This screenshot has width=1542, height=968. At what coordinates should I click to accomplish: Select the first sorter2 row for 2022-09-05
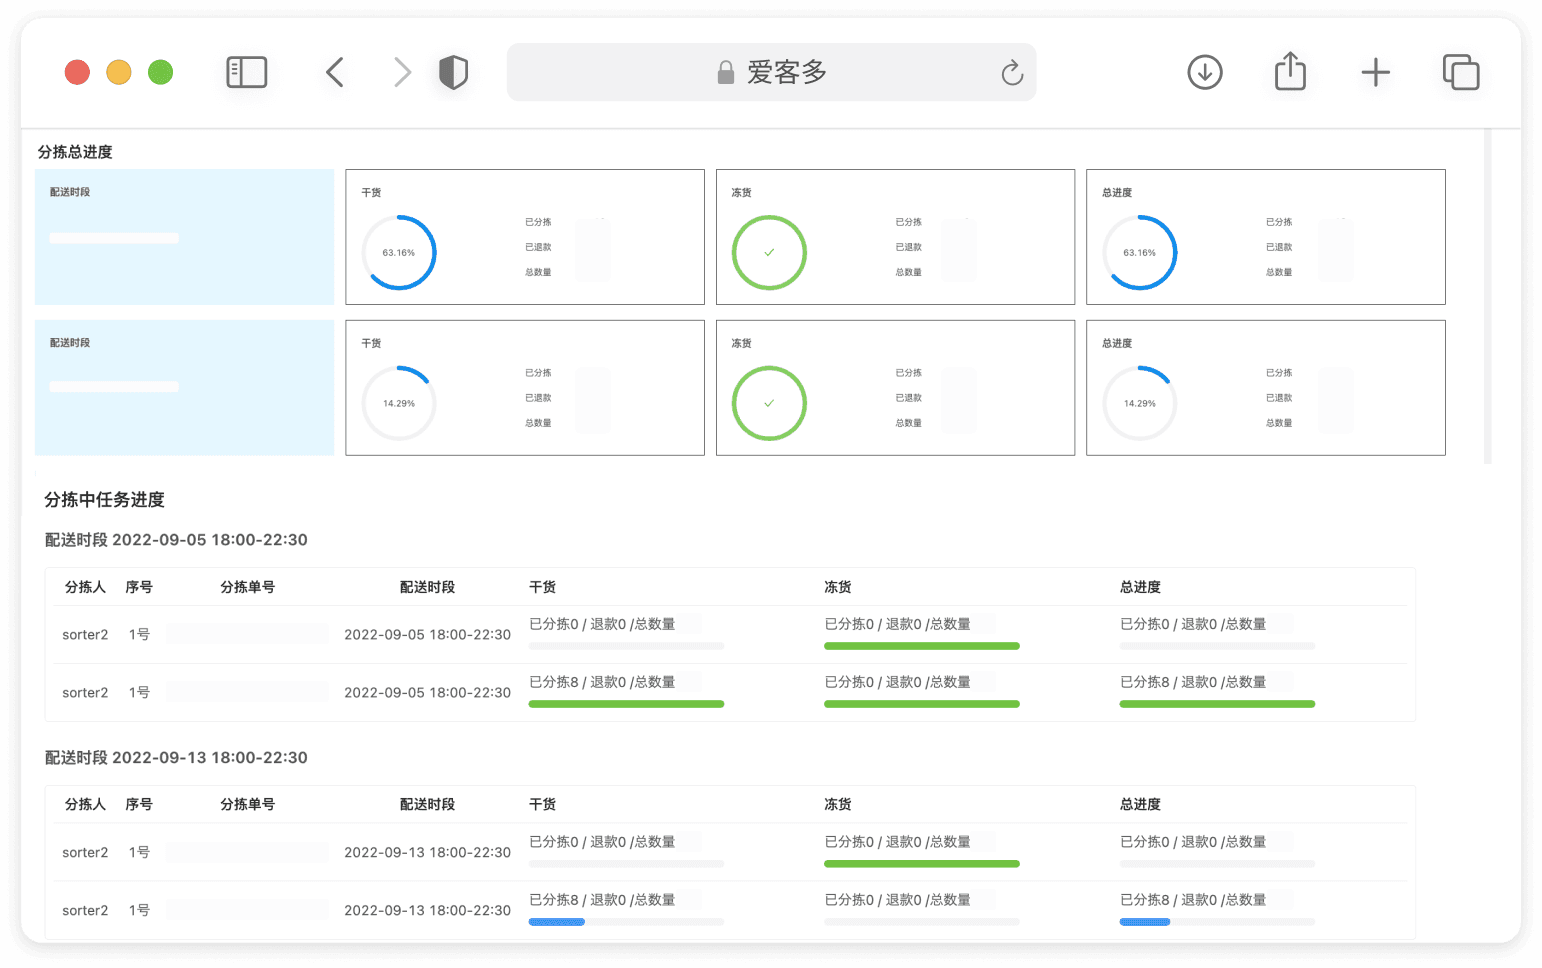pyautogui.click(x=730, y=634)
